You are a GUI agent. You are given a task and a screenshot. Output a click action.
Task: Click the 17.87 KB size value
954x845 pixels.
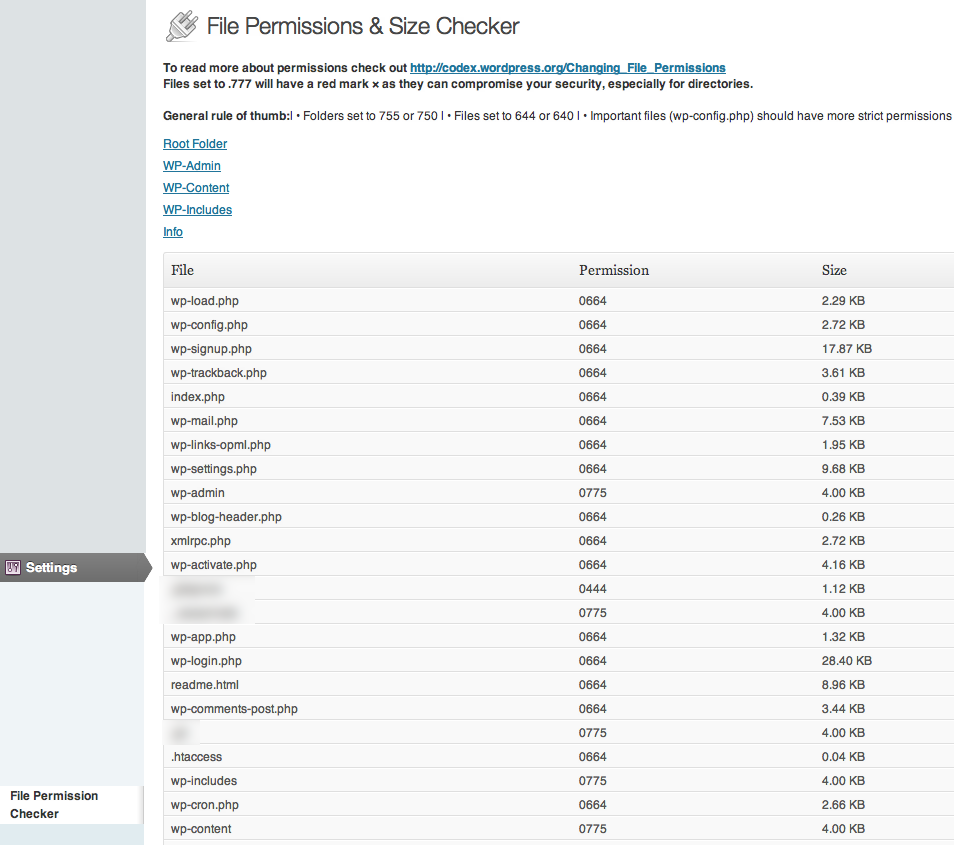pos(846,349)
